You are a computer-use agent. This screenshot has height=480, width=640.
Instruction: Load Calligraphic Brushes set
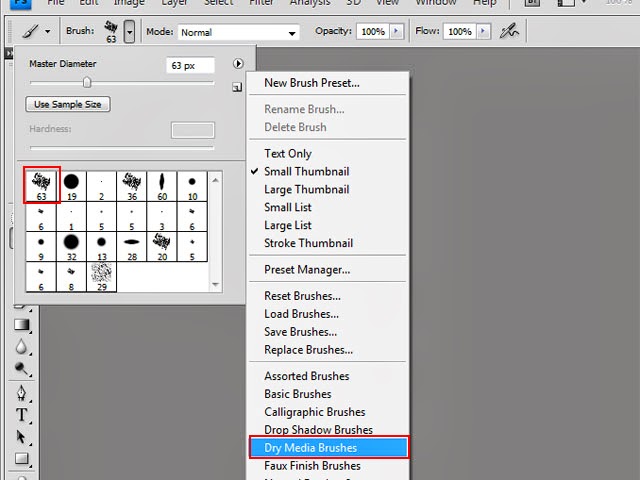[x=315, y=412]
